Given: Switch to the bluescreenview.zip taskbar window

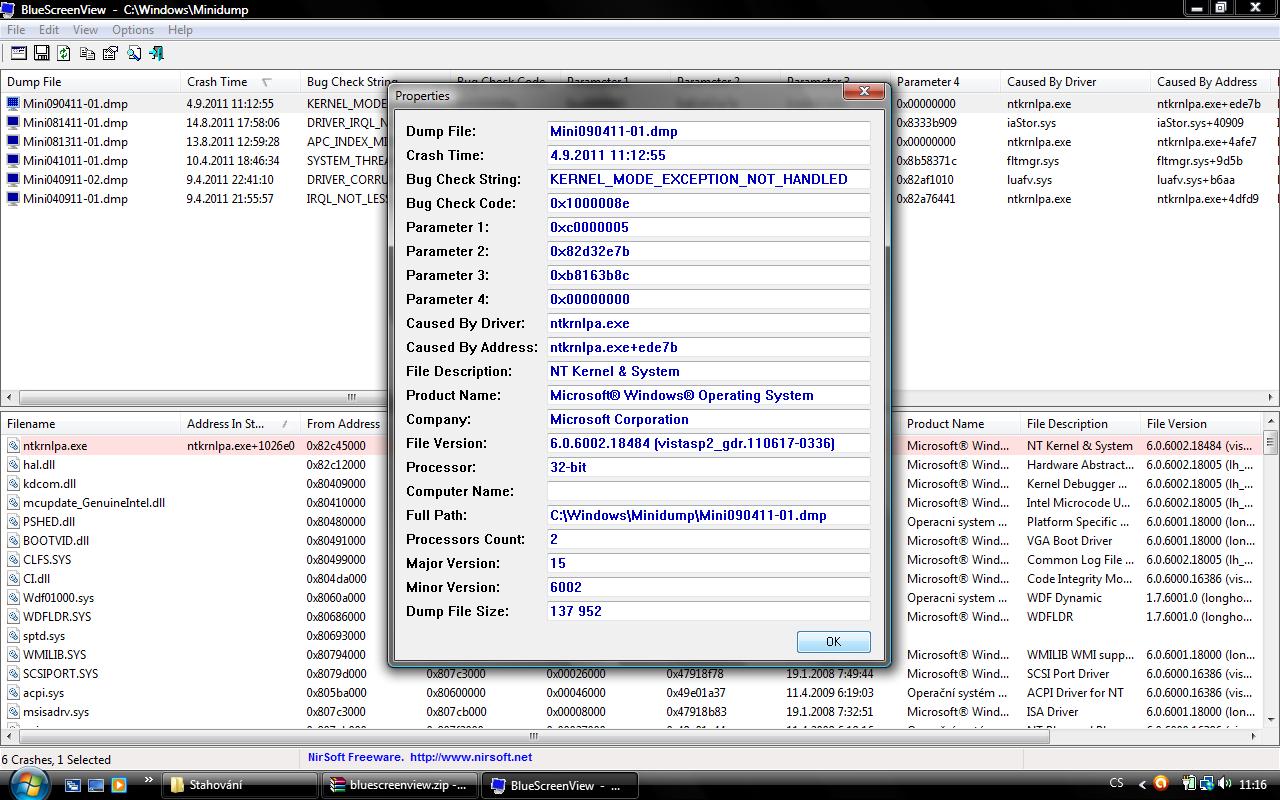Looking at the screenshot, I should tap(400, 785).
